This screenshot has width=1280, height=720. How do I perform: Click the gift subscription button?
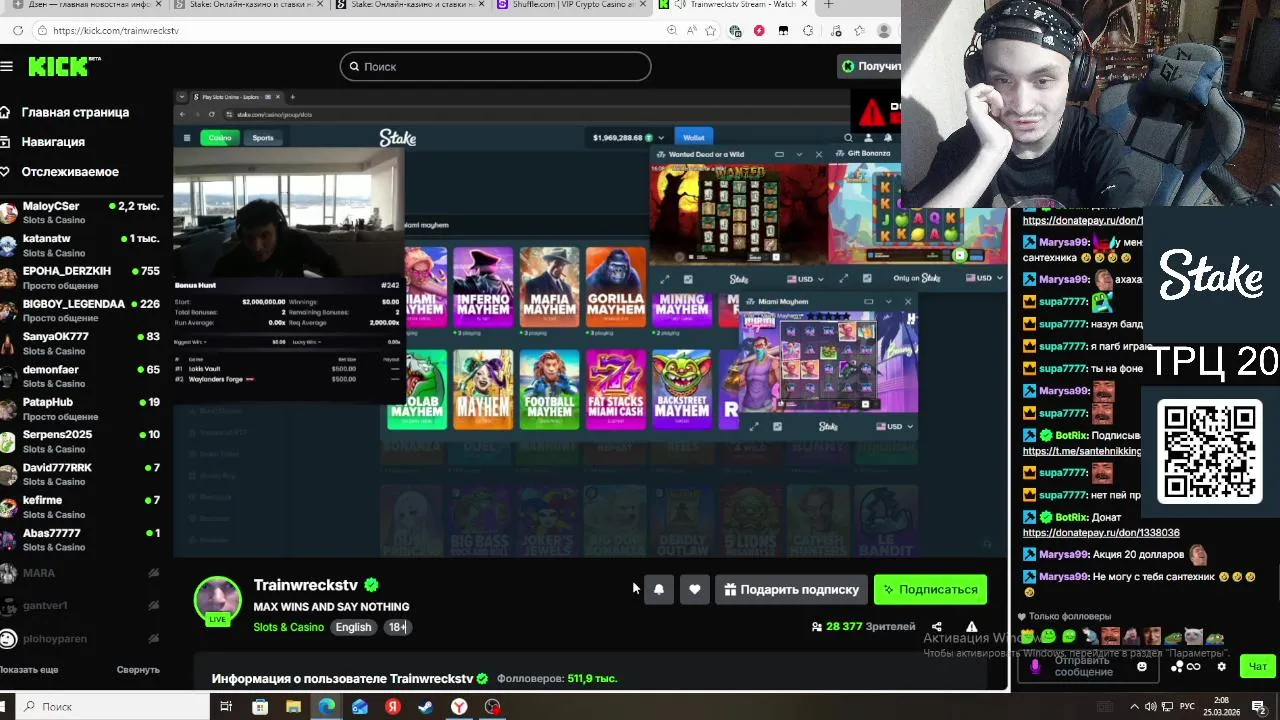click(791, 590)
